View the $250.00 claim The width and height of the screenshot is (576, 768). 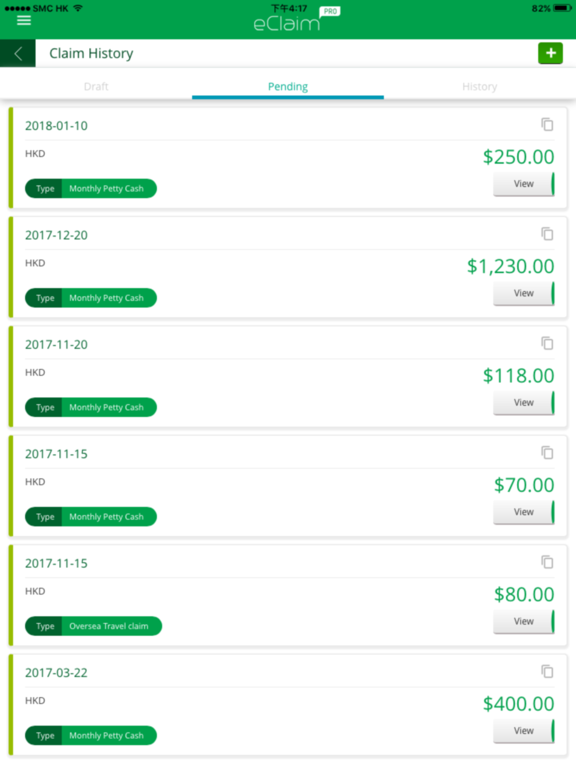[x=524, y=184]
